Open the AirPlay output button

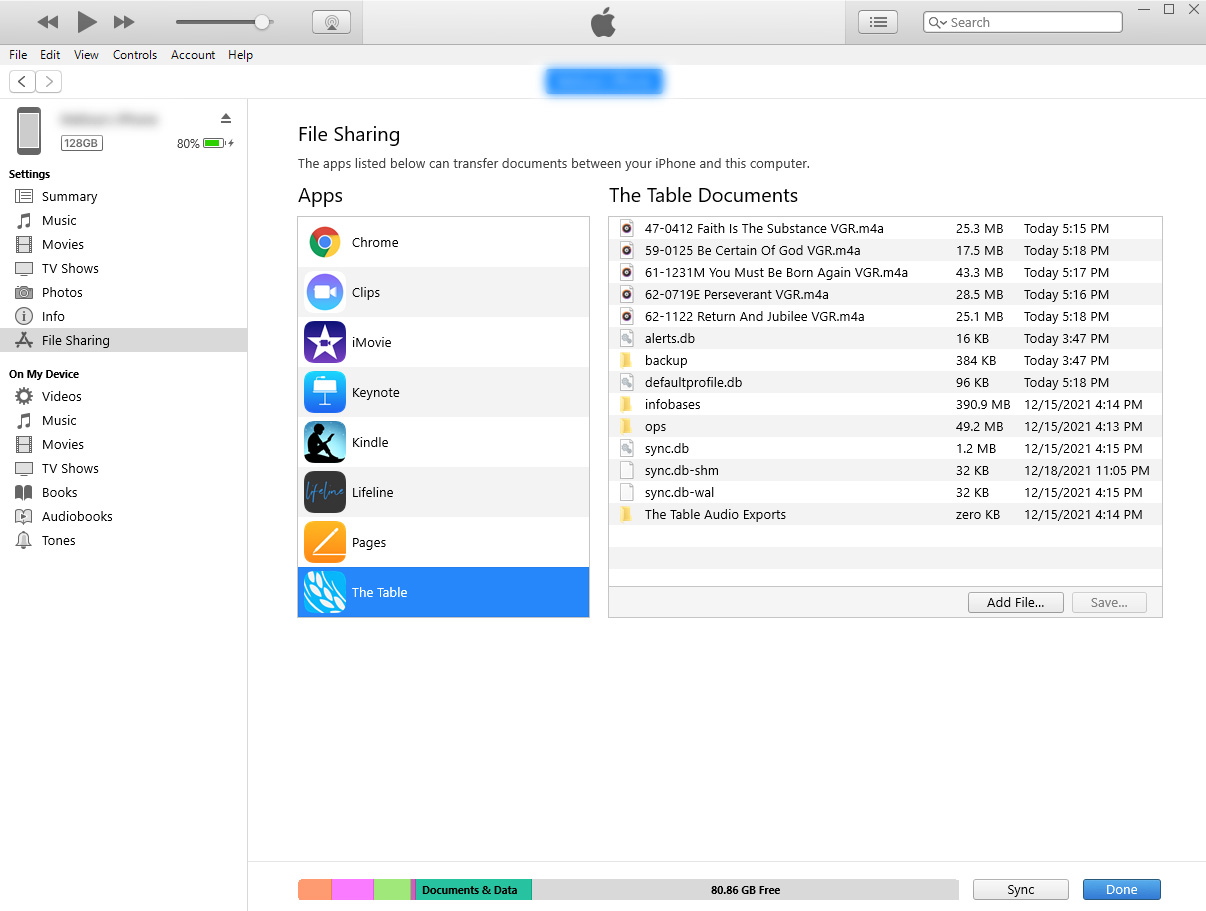click(331, 22)
